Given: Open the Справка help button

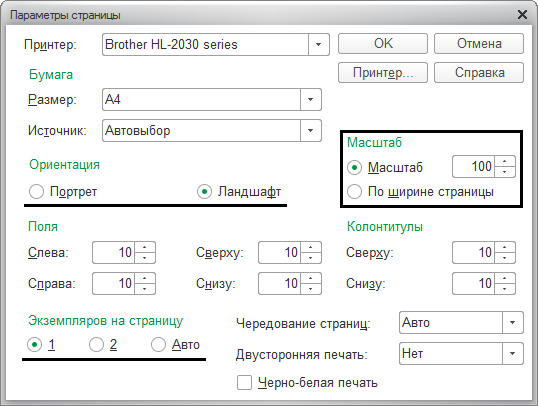Looking at the screenshot, I should point(479,72).
